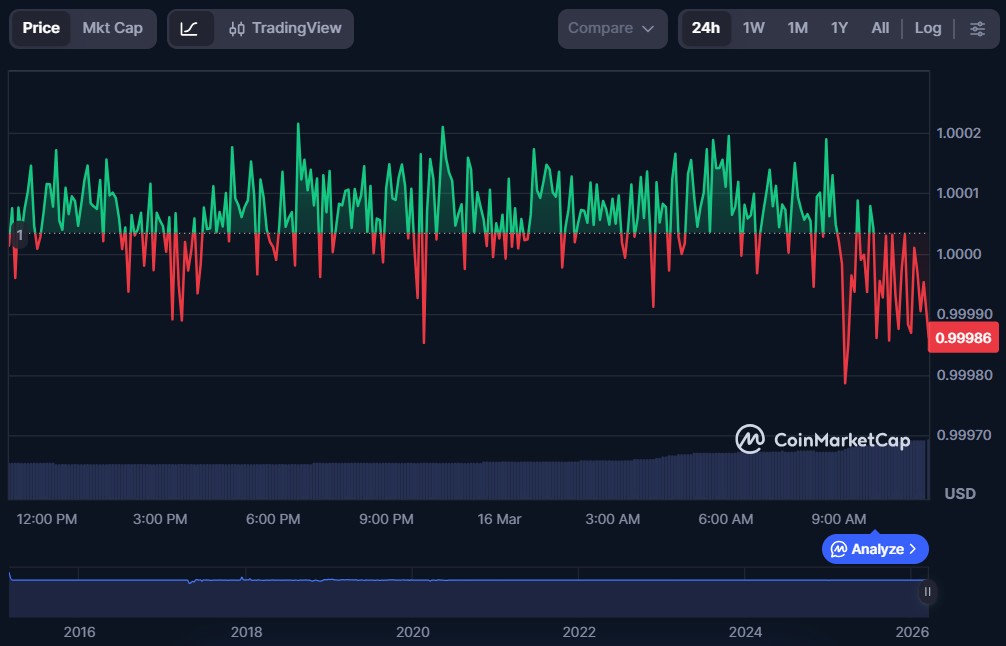Click the Analyze button icon
1006x646 pixels.
(x=839, y=549)
